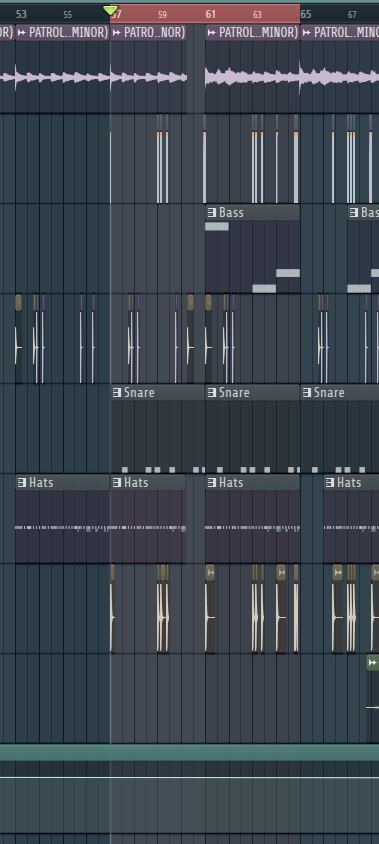Select the Hats clip title at bar 61

tap(231, 482)
